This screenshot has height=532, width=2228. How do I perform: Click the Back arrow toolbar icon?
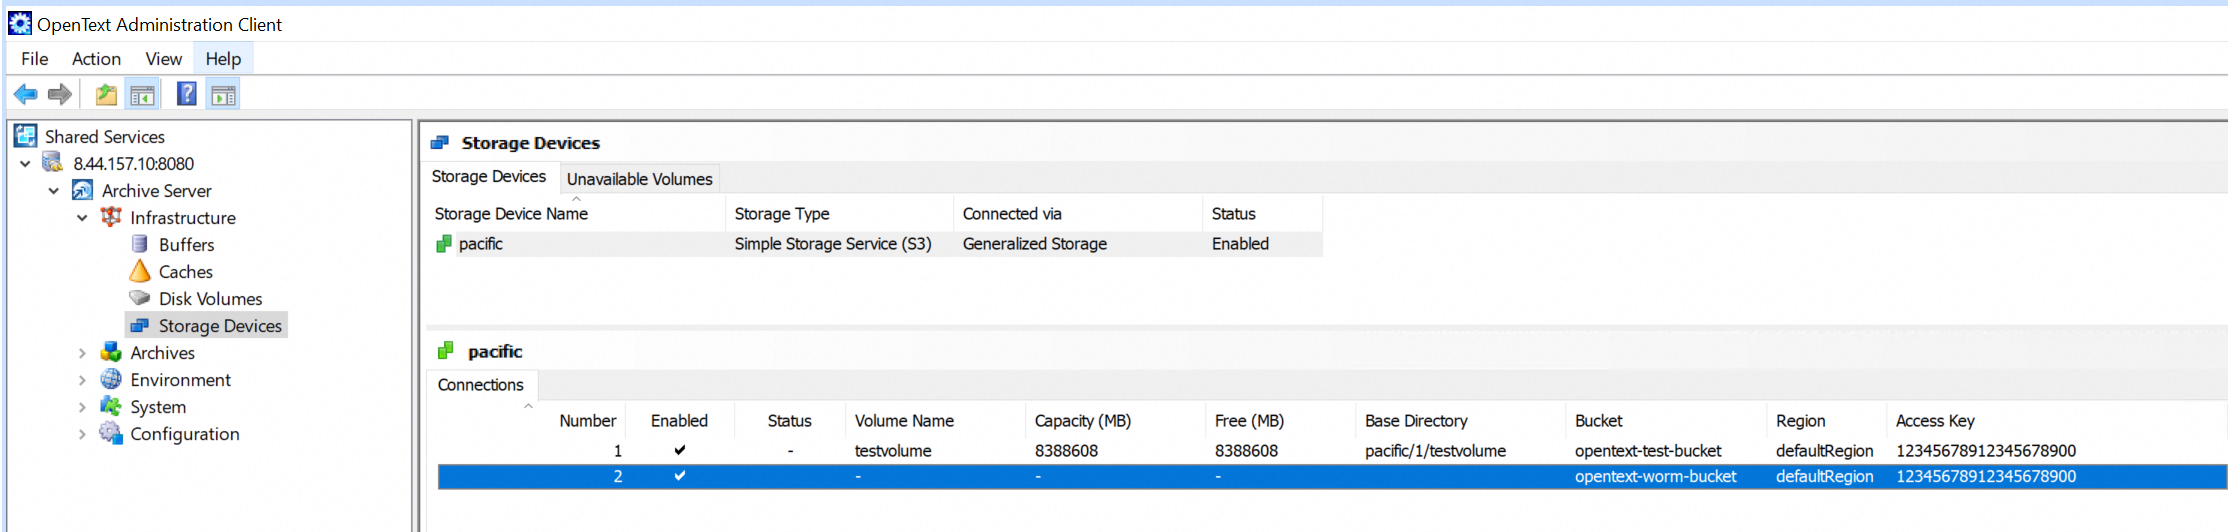[x=25, y=94]
